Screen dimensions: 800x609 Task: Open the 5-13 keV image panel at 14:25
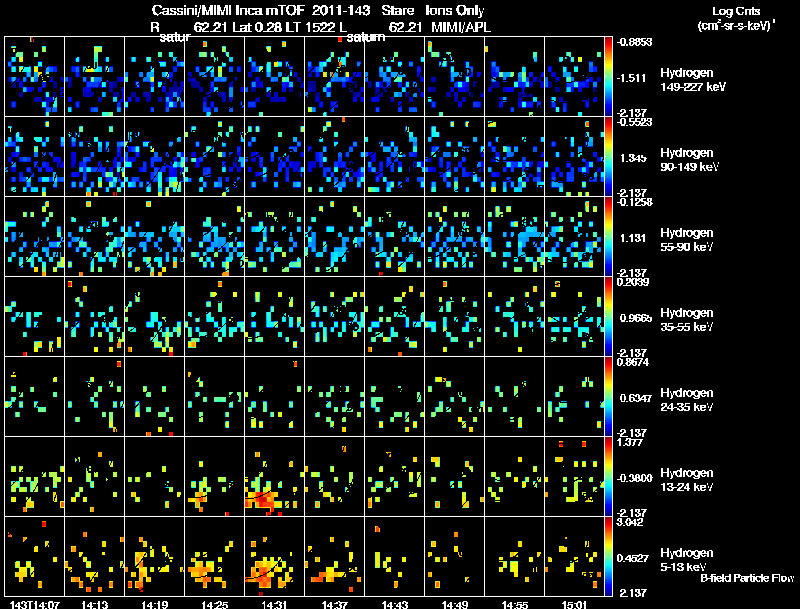[215, 557]
